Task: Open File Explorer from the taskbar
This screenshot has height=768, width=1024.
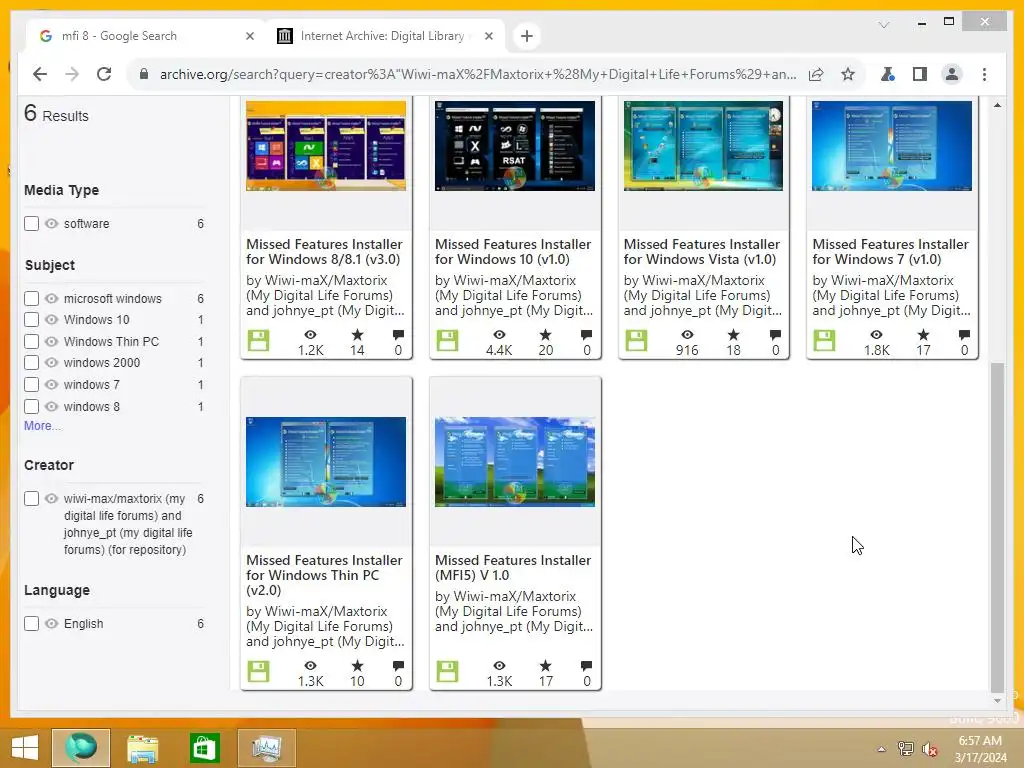Action: (142, 748)
